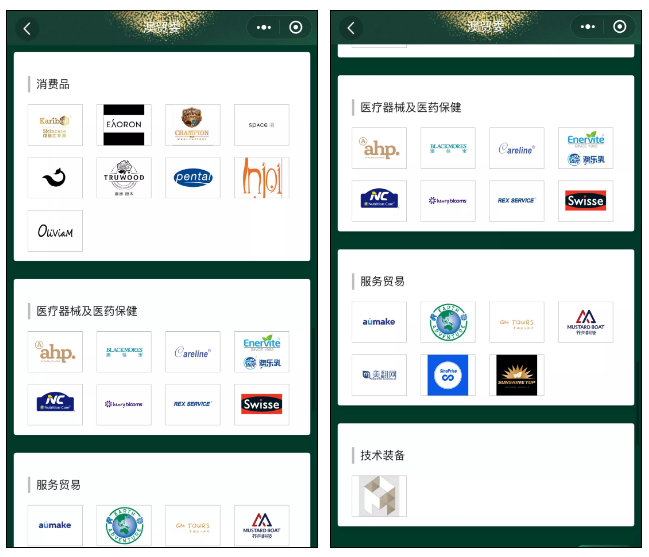Viewport: 649px width, 557px height.
Task: Choose the Swisse logo on the right screen
Action: (x=586, y=201)
